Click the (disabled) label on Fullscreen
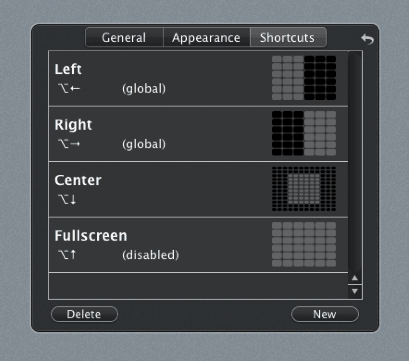409x361 pixels. point(150,255)
